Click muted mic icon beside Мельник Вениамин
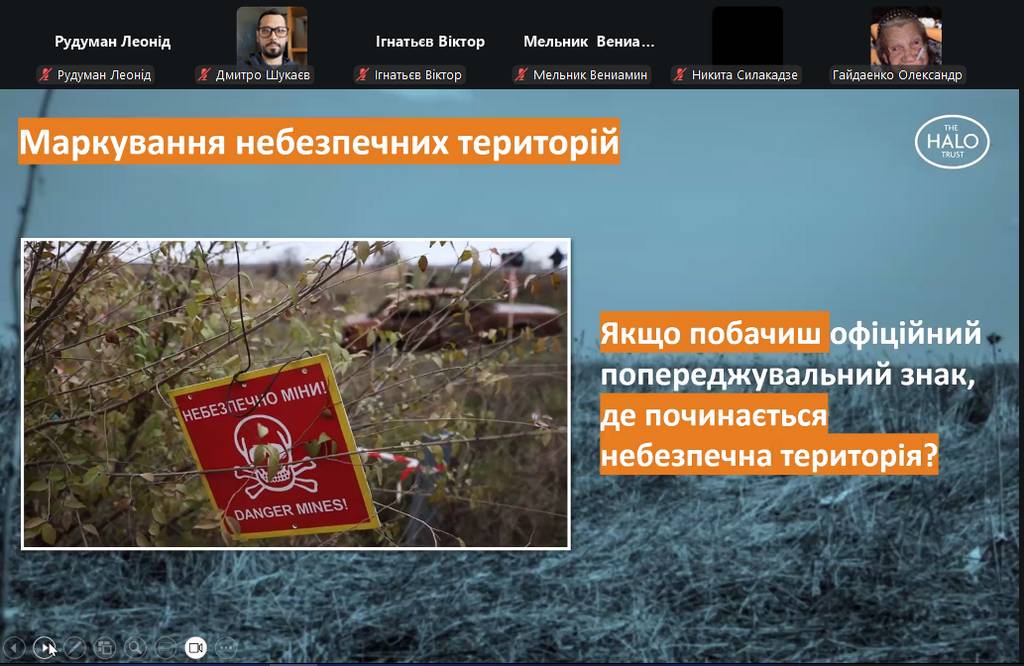This screenshot has height=666, width=1024. point(521,75)
